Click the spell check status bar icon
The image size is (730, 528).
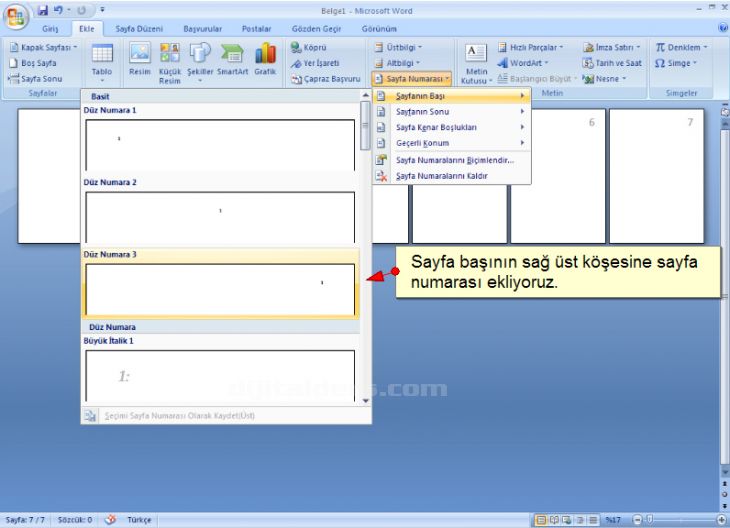(x=110, y=519)
